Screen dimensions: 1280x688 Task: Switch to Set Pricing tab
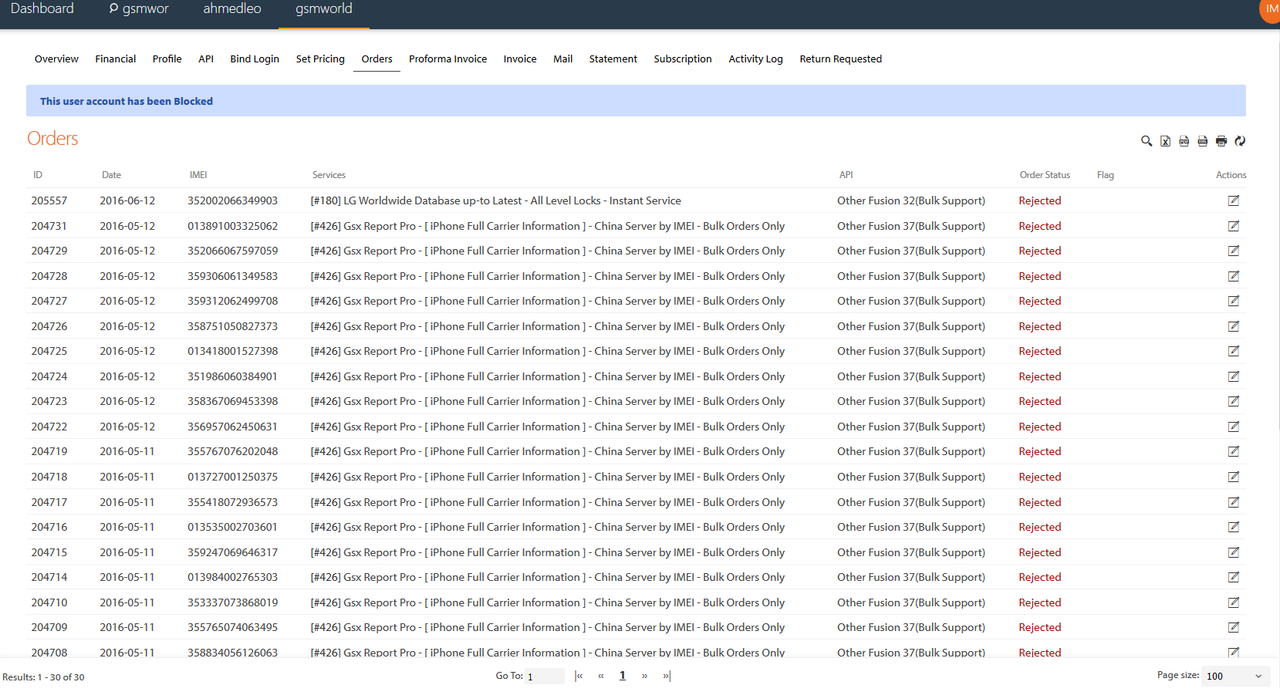tap(320, 59)
